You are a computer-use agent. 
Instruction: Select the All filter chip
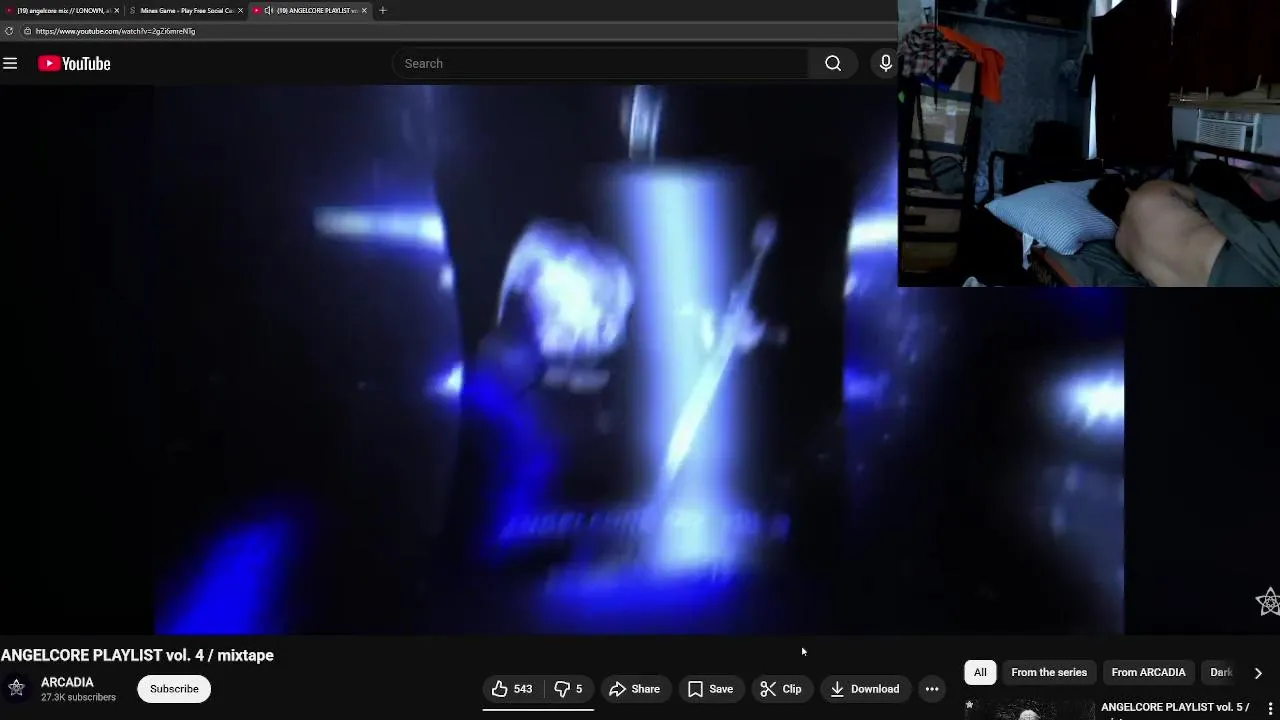tap(980, 672)
